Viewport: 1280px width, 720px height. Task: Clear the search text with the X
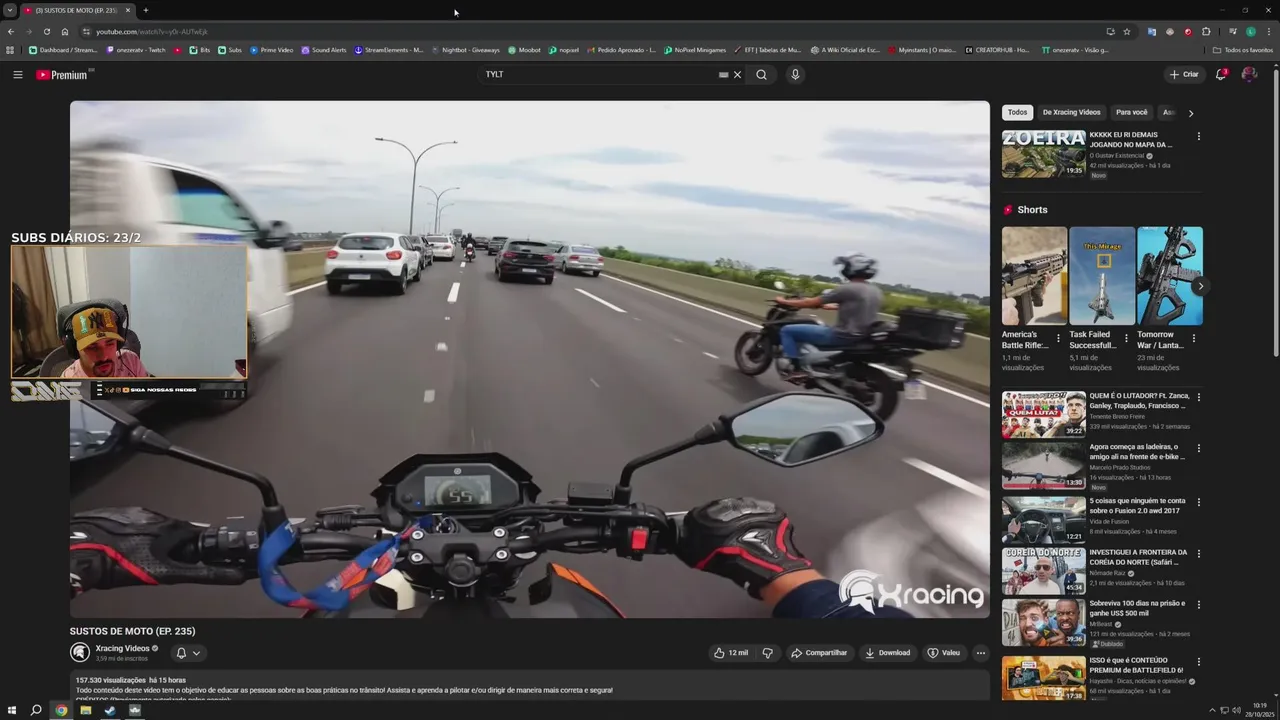click(x=738, y=75)
